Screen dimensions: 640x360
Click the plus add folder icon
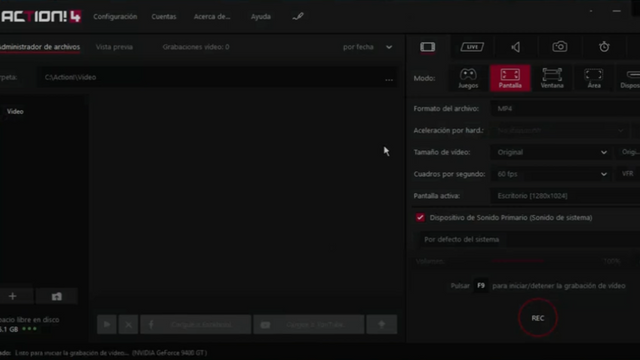point(13,296)
